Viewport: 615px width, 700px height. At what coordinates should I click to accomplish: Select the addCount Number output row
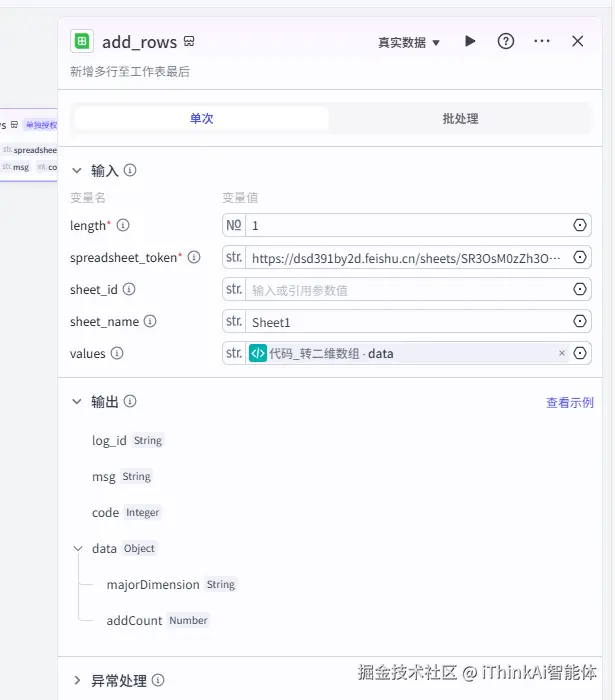[x=158, y=621]
